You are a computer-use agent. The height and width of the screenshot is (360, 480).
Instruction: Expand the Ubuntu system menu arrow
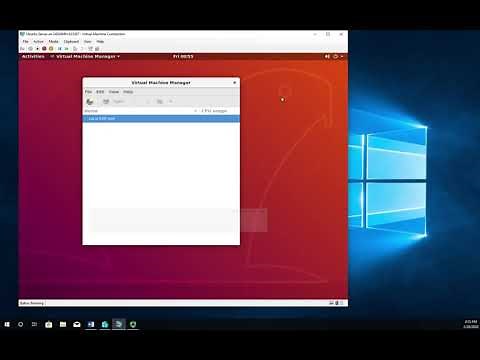coord(342,56)
